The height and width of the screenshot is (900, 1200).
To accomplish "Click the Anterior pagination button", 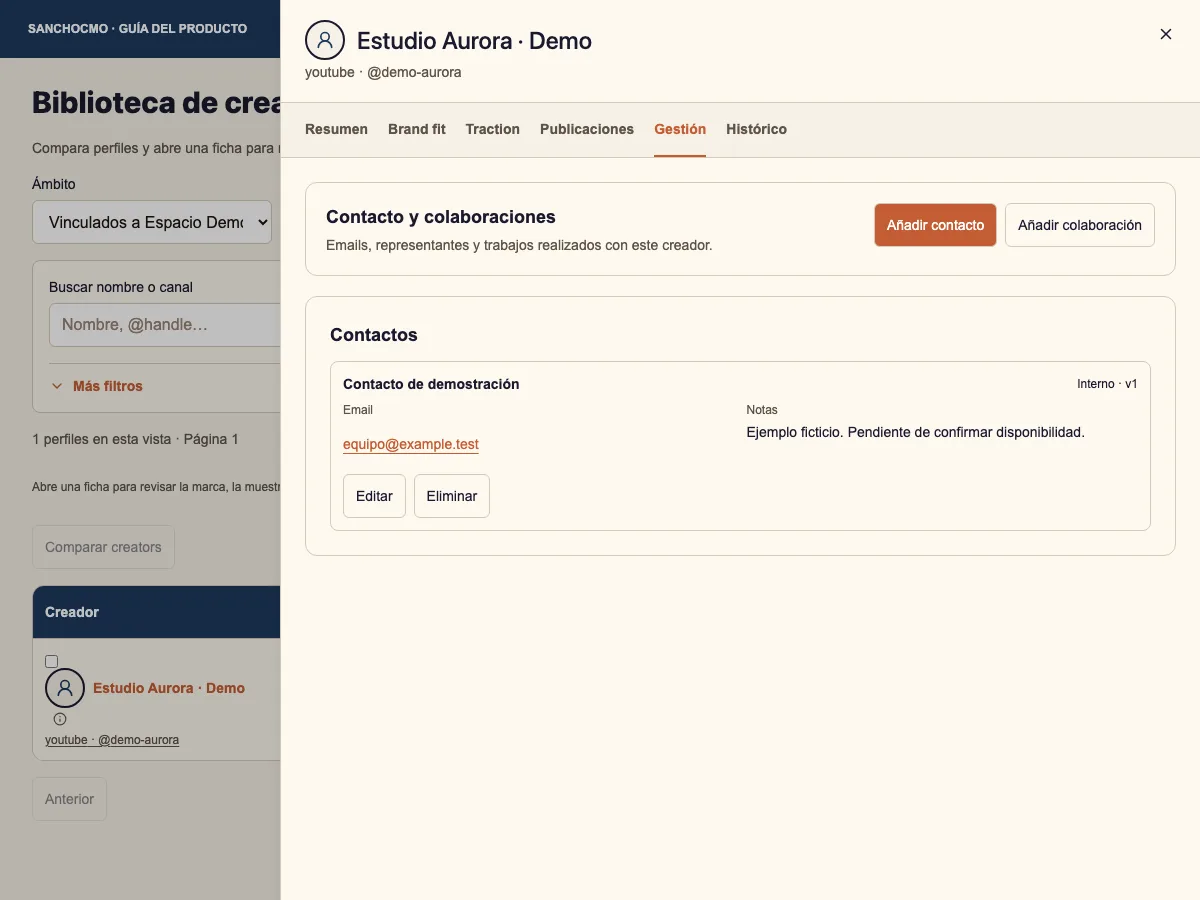I will (x=69, y=799).
